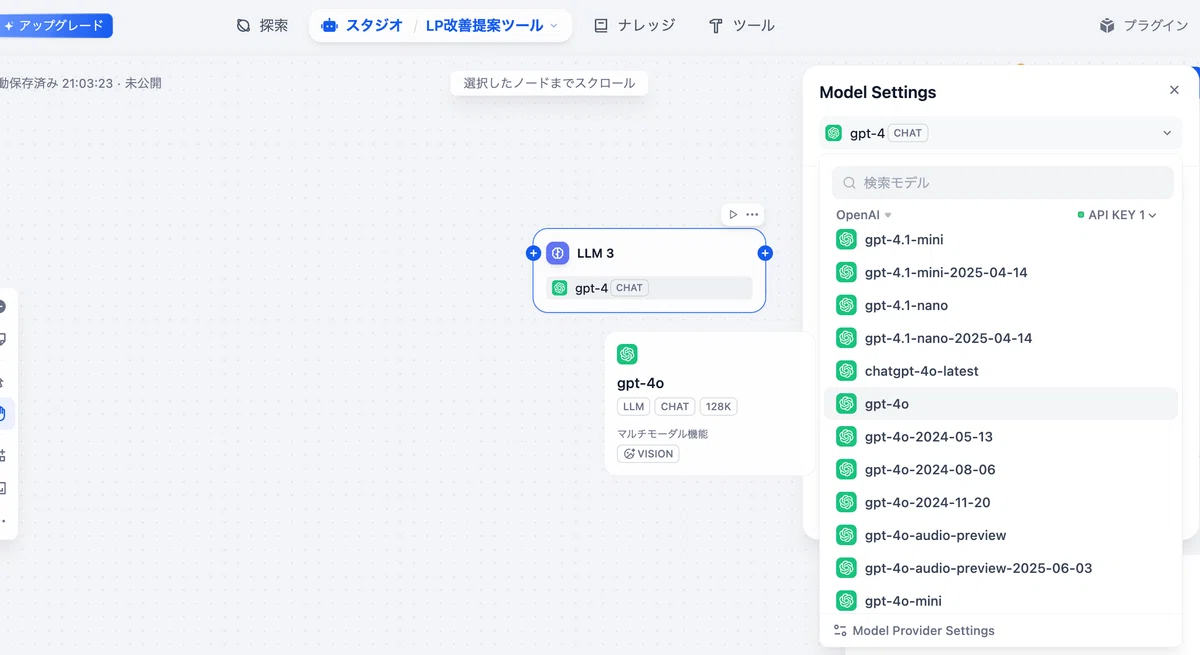Click the 探索 compass icon
The width and height of the screenshot is (1200, 655).
[244, 26]
